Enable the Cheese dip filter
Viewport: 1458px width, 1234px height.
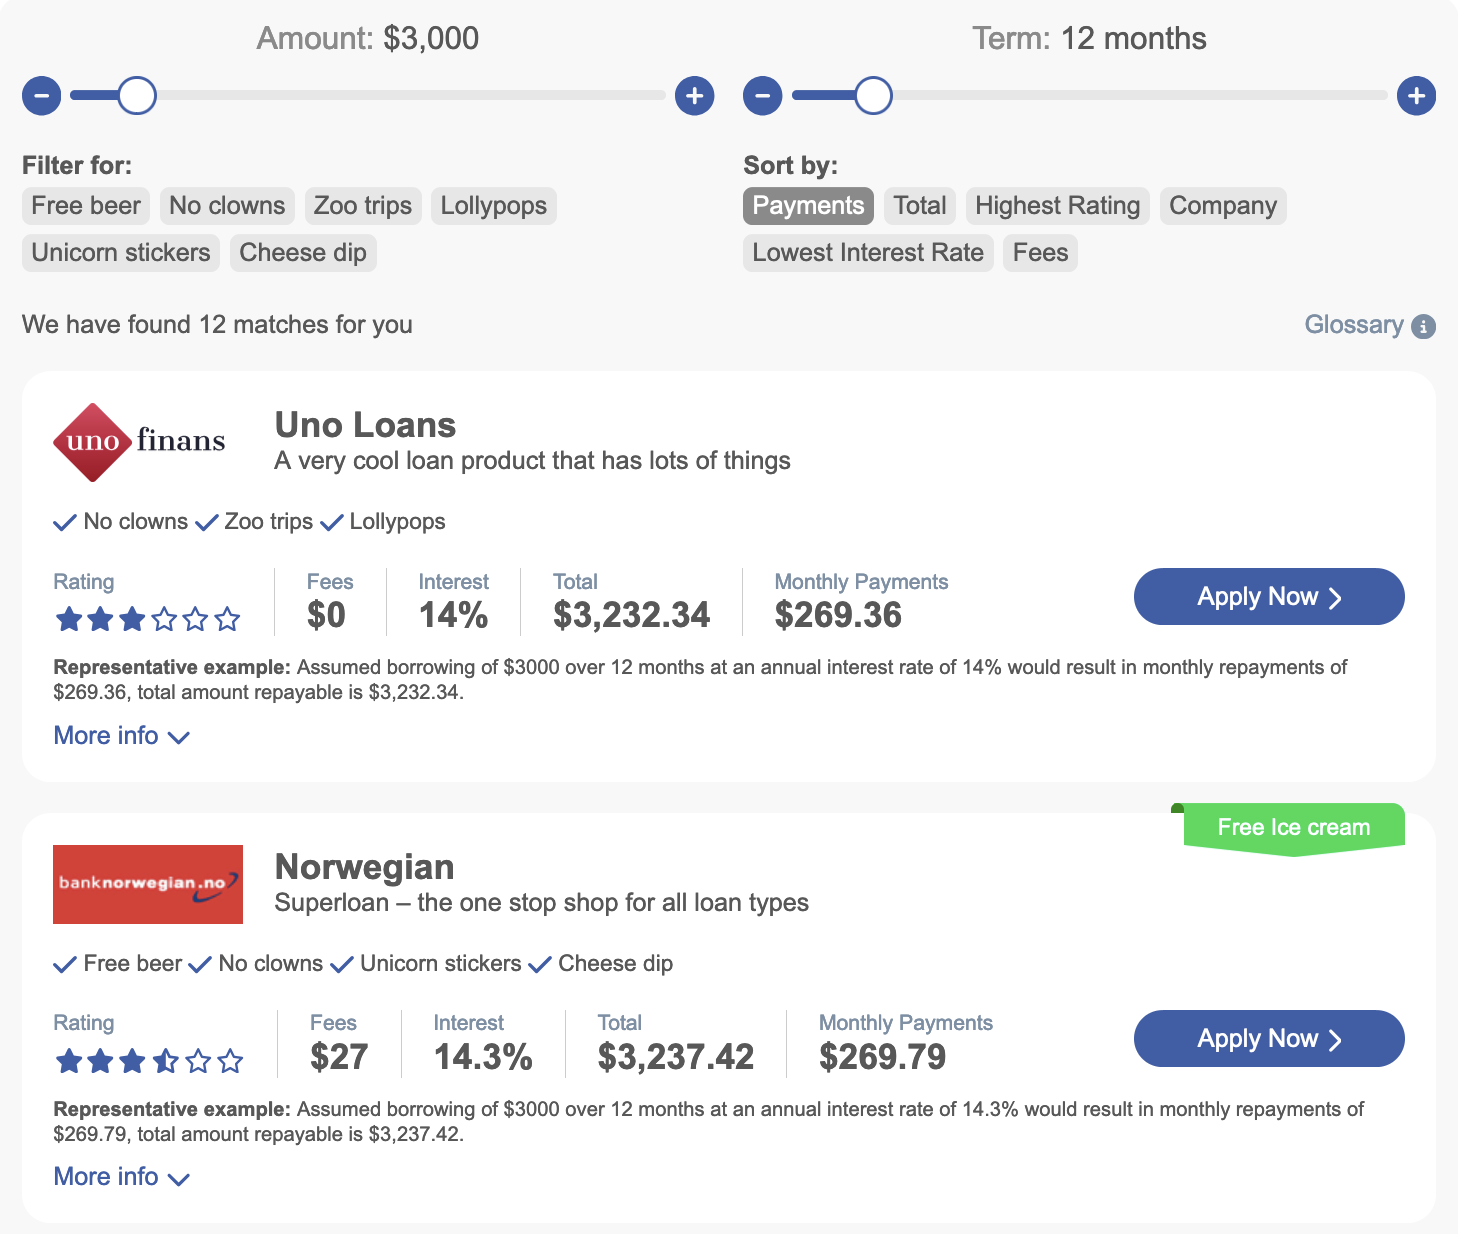[x=303, y=253]
